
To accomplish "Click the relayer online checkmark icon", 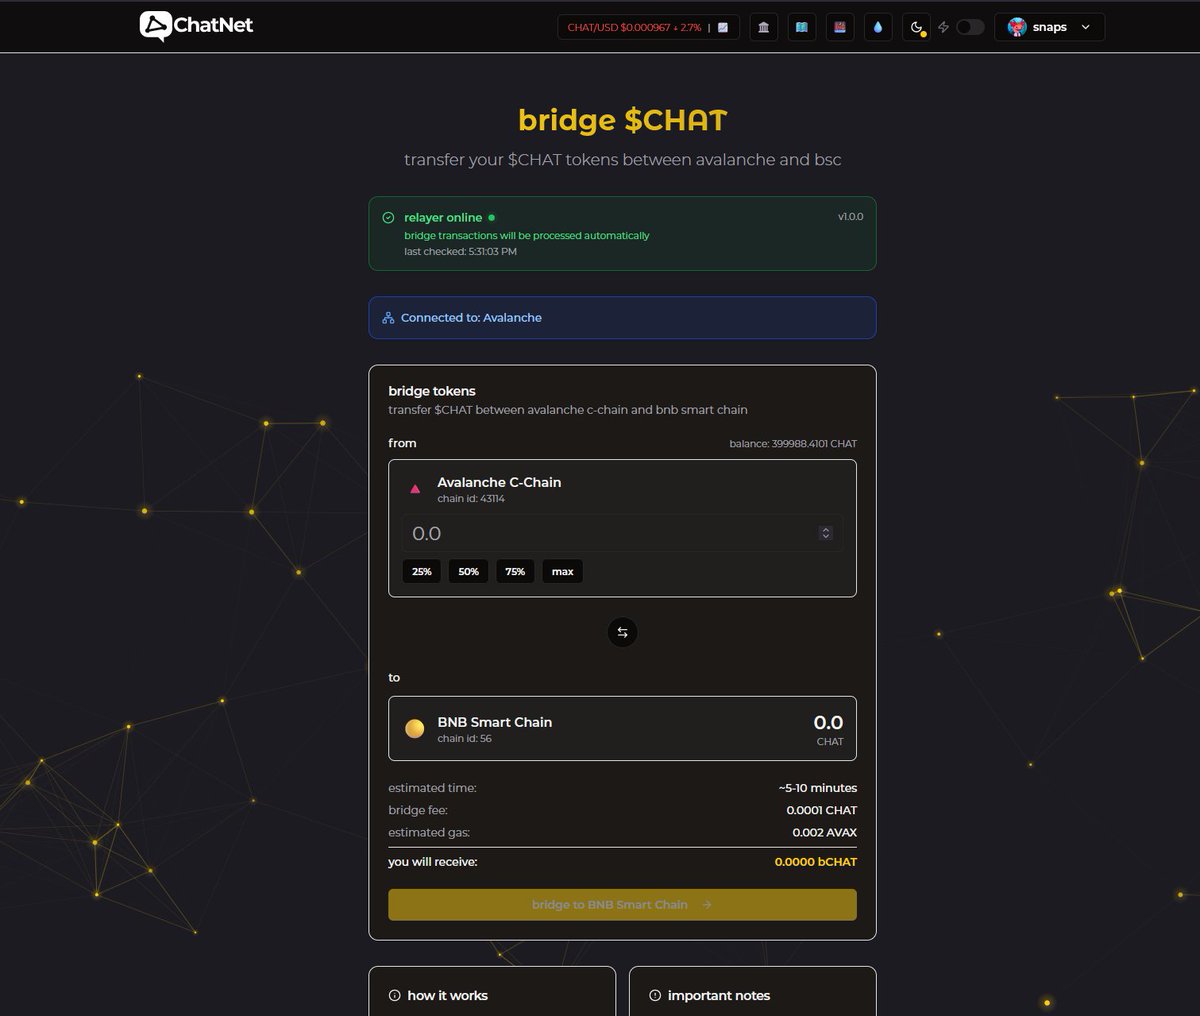I will pos(388,217).
